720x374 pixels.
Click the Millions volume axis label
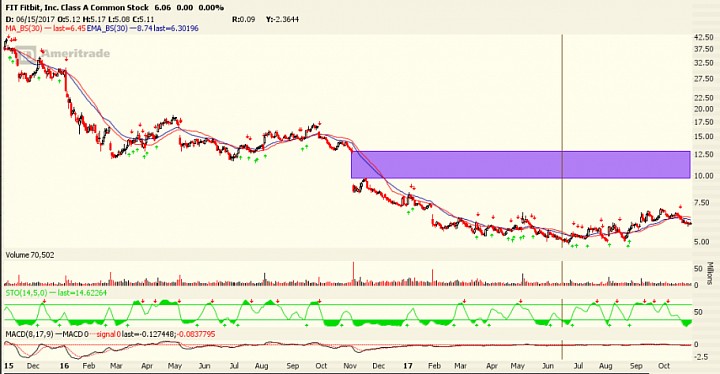point(709,273)
